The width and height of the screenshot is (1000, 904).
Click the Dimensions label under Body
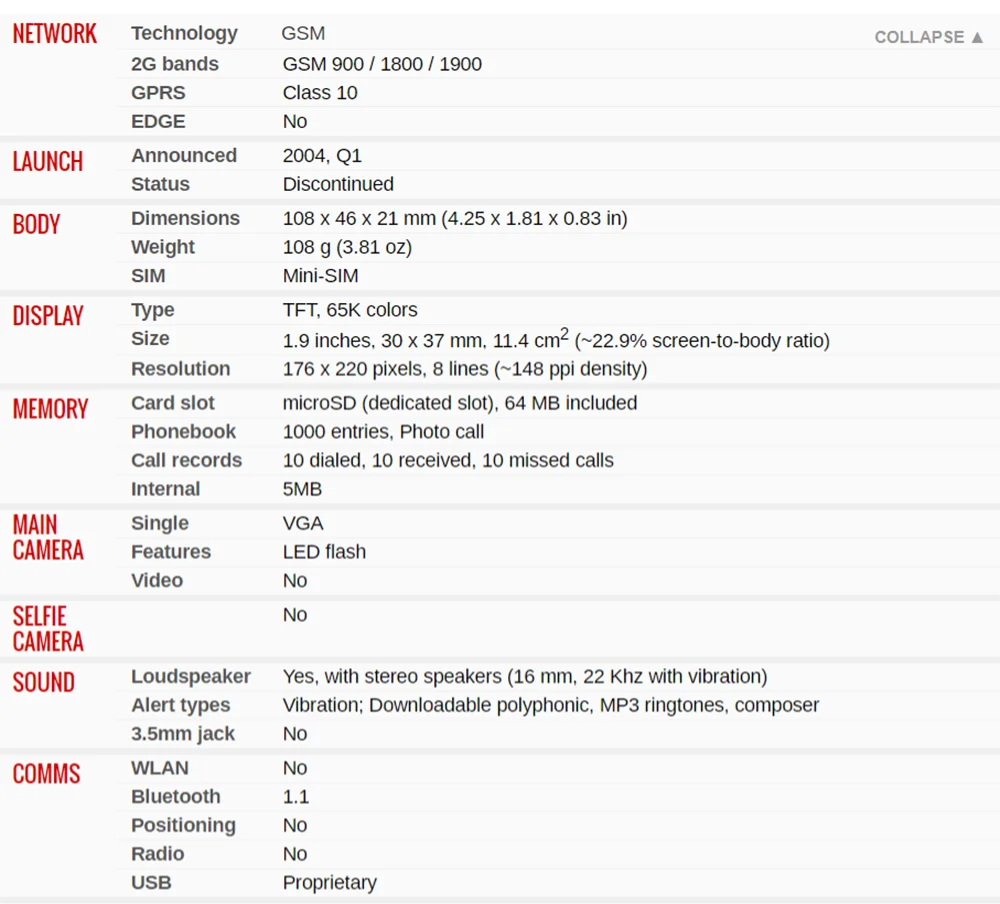[x=186, y=218]
